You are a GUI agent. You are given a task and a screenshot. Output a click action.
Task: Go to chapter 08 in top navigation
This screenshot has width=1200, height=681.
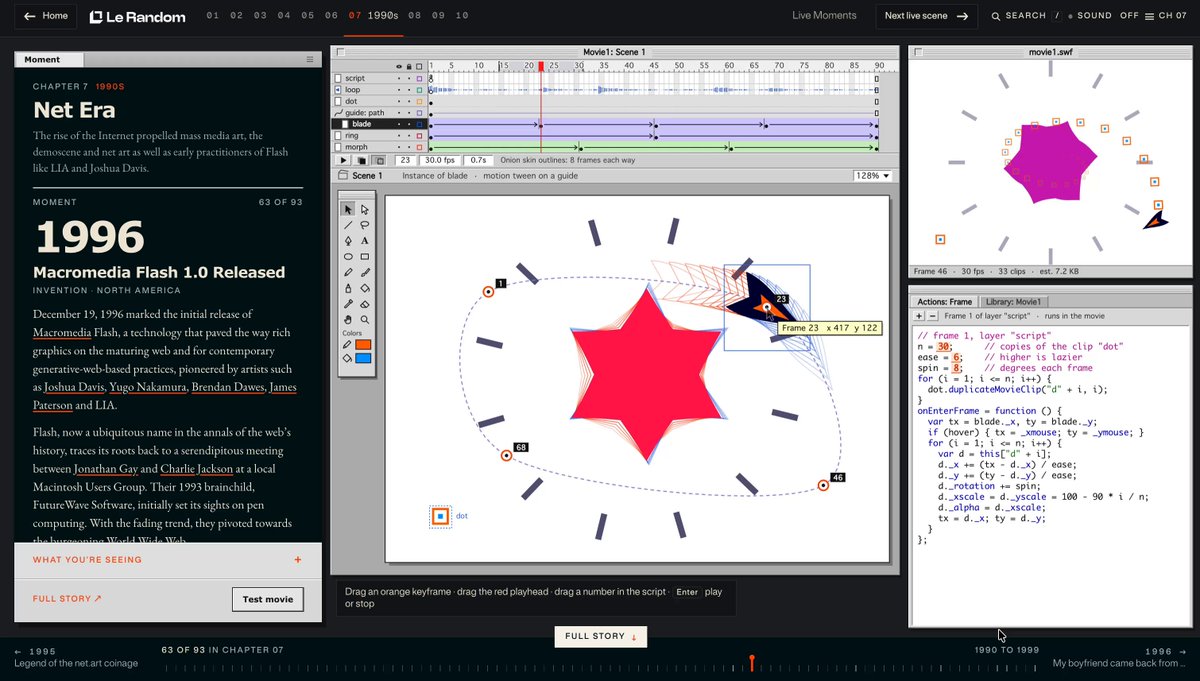413,16
